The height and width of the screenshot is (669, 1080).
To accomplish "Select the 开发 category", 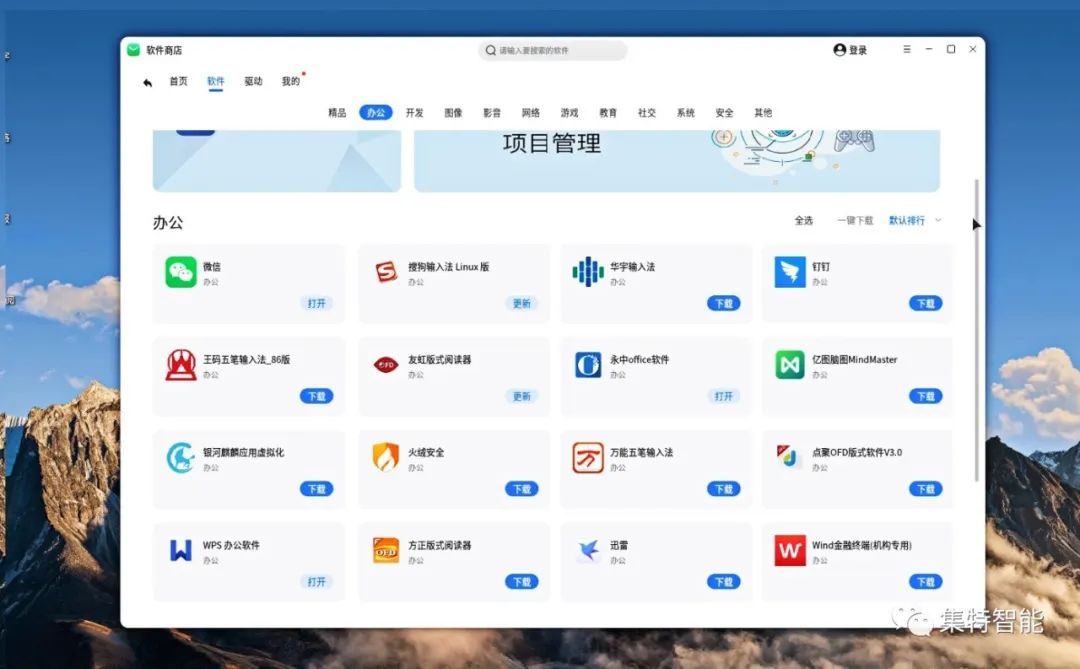I will [415, 112].
